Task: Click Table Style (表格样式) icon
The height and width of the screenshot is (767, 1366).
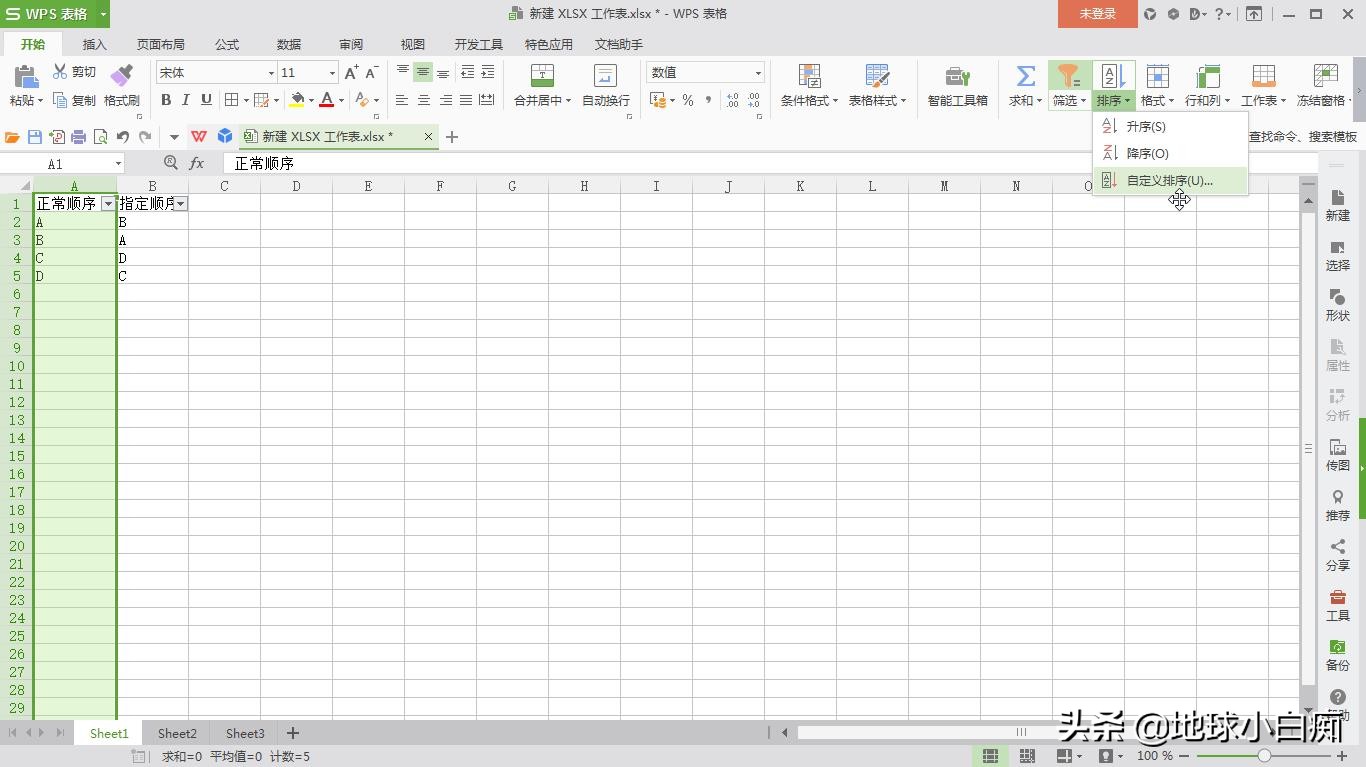Action: (x=877, y=77)
